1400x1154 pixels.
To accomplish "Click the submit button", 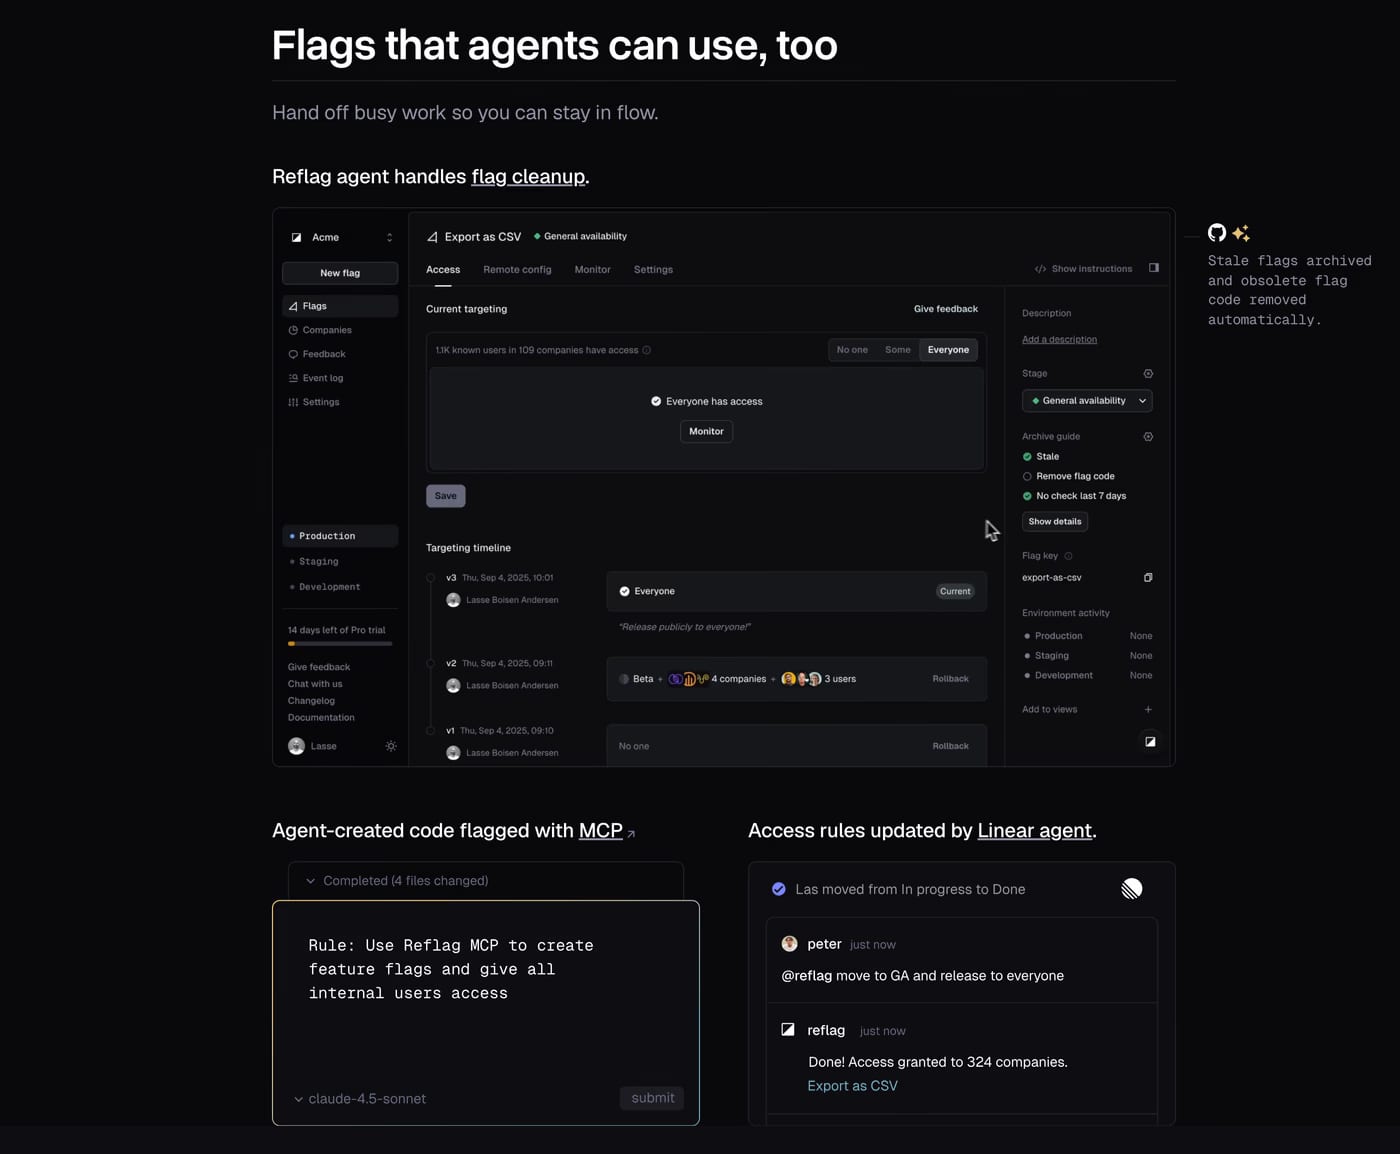I will [652, 1098].
